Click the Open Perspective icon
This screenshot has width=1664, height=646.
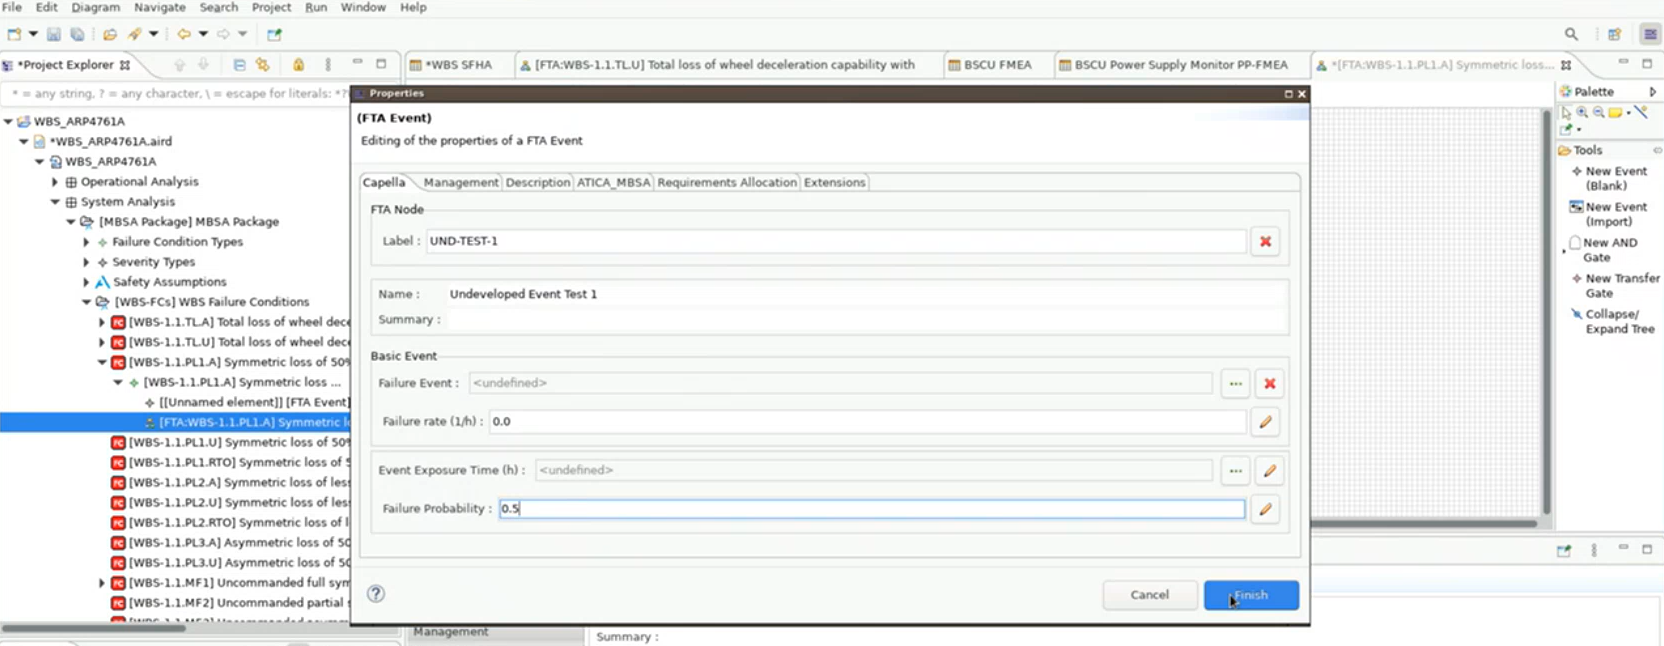click(x=1614, y=34)
